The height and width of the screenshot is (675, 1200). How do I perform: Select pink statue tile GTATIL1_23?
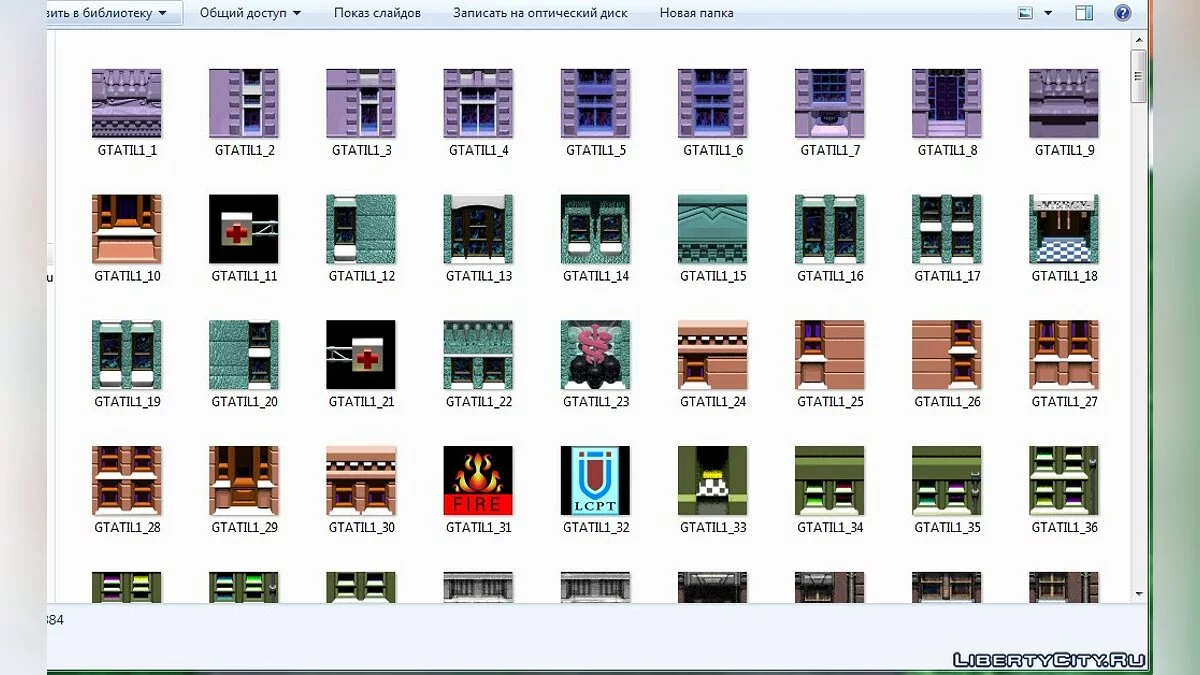pos(595,355)
